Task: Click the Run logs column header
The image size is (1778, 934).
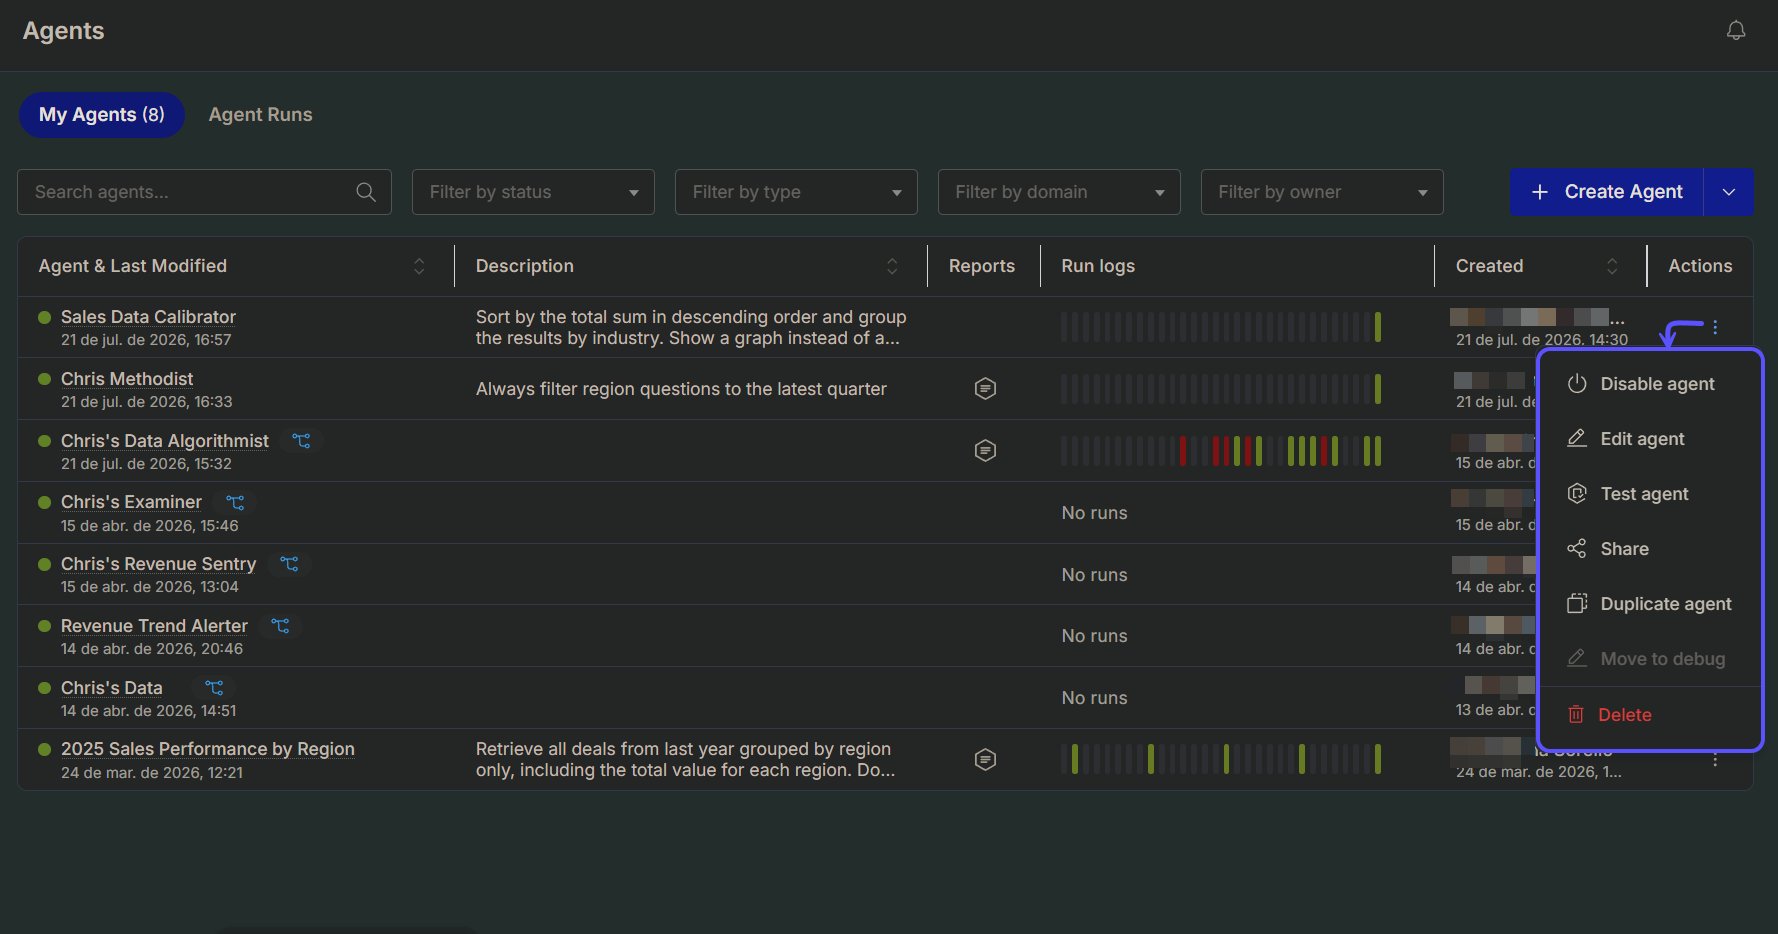Action: coord(1098,266)
